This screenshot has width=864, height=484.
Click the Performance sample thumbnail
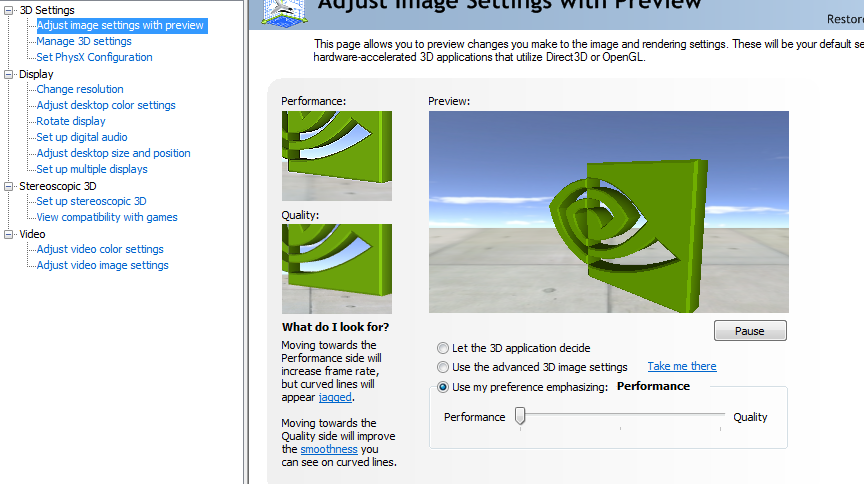pos(337,155)
